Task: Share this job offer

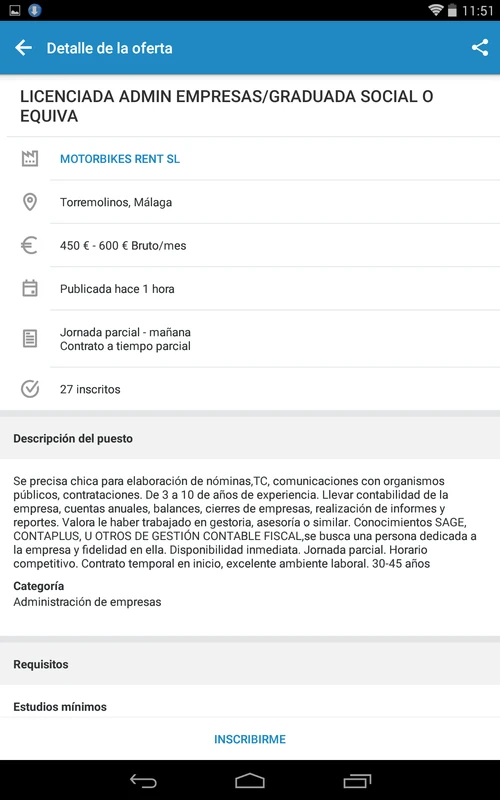Action: pos(480,48)
